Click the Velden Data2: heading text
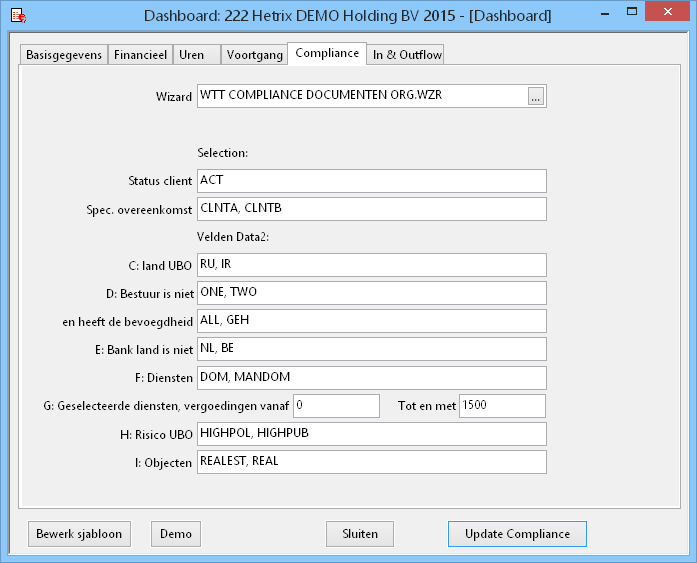Image resolution: width=697 pixels, height=563 pixels. click(233, 237)
